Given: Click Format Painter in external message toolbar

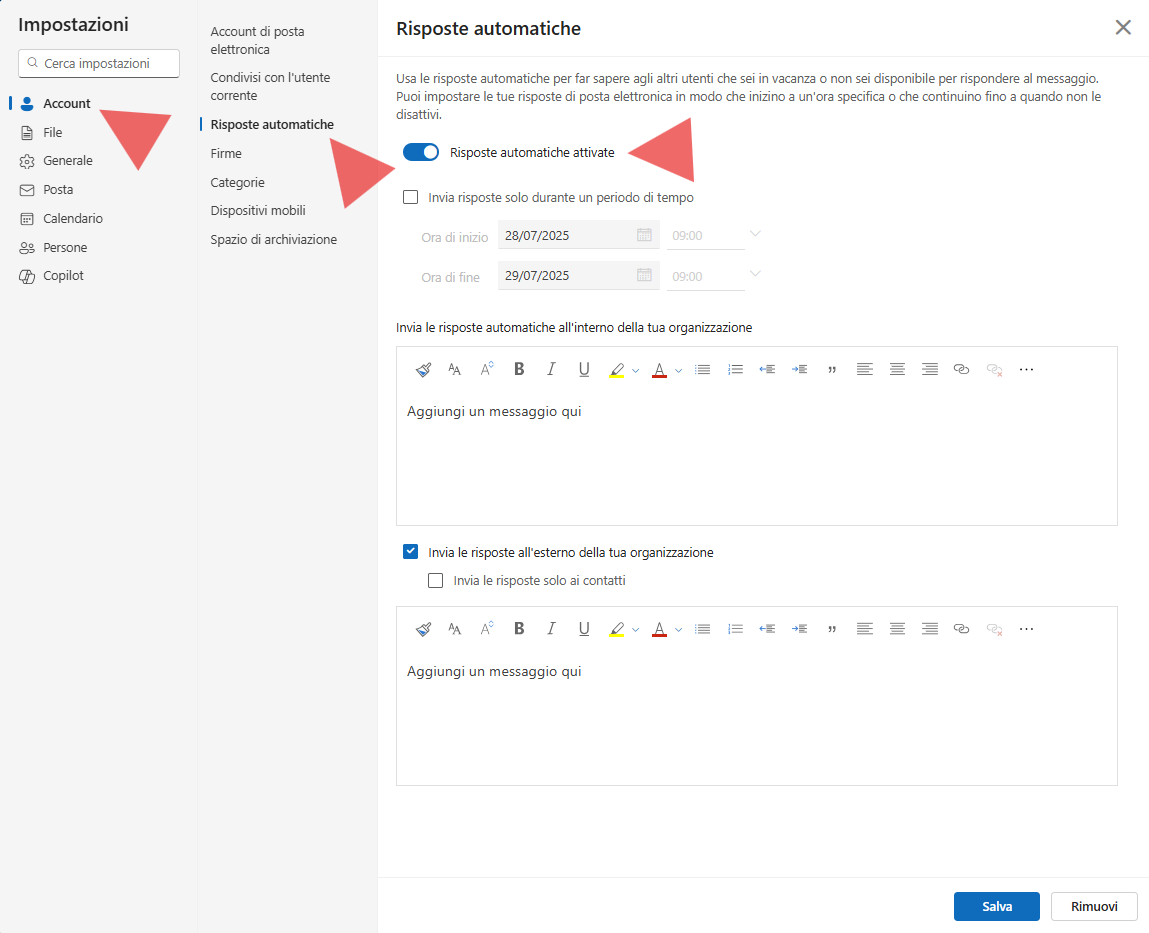Looking at the screenshot, I should 423,629.
